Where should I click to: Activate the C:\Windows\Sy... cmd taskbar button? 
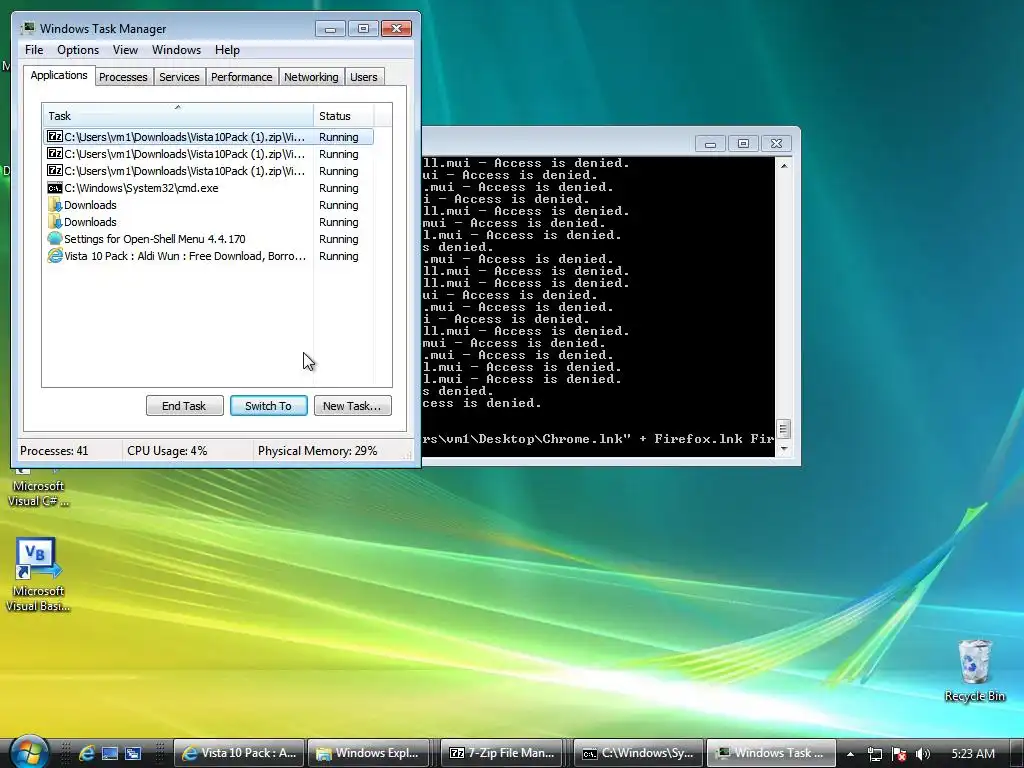[x=638, y=753]
